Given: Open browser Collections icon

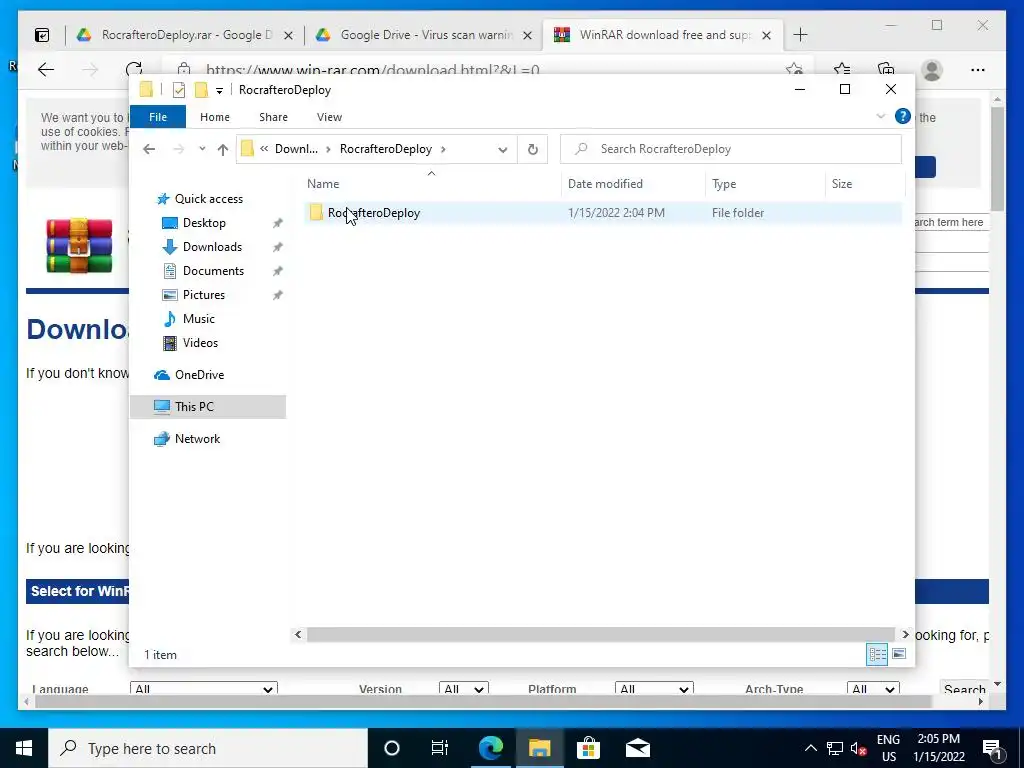Looking at the screenshot, I should tap(886, 70).
